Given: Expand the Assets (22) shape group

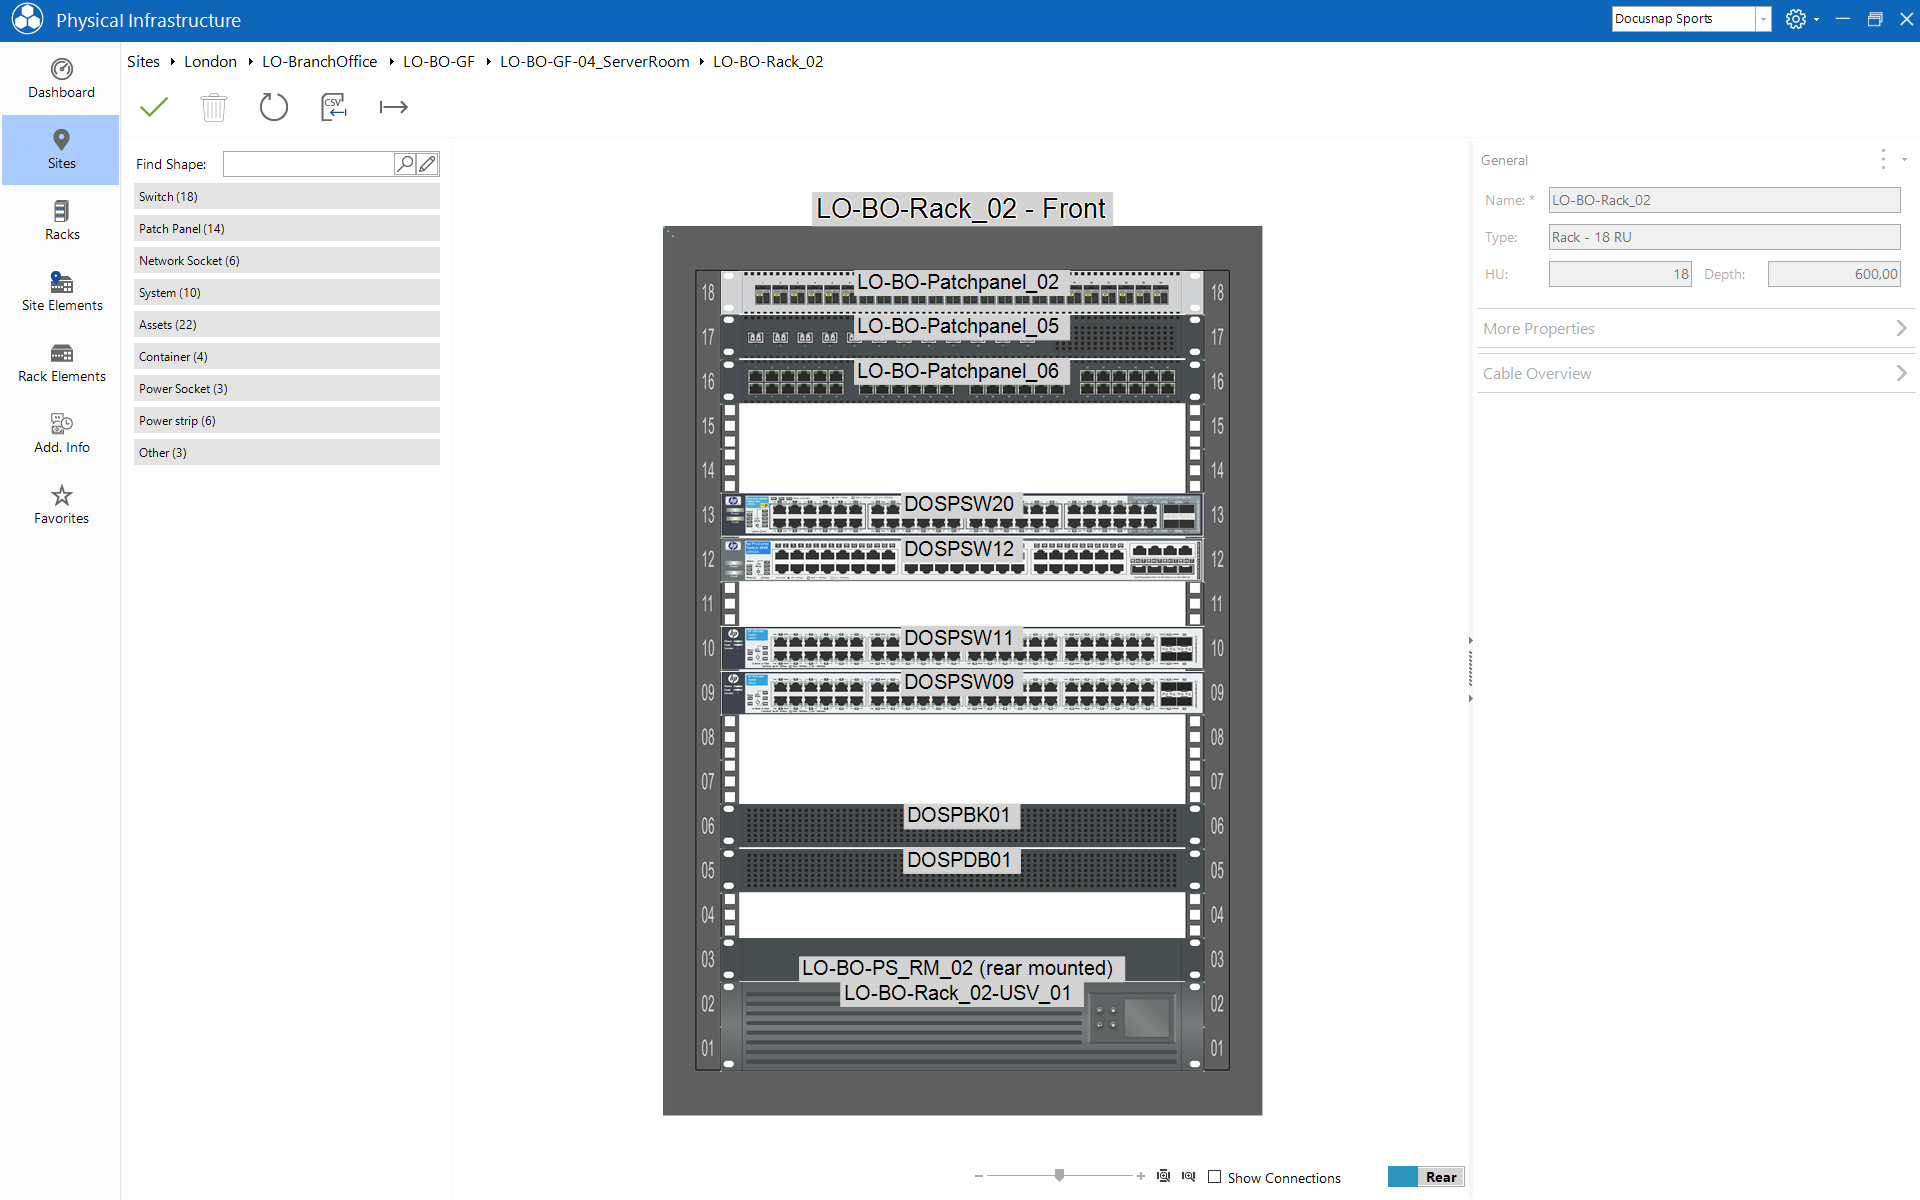Looking at the screenshot, I should [x=287, y=325].
